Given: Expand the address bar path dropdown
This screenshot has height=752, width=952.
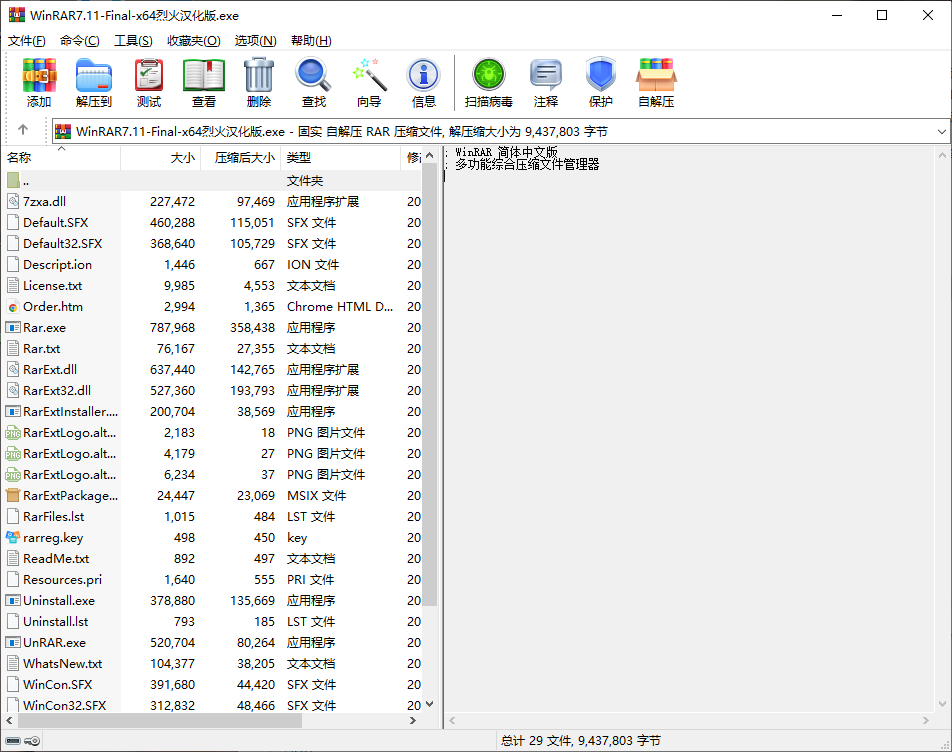Looking at the screenshot, I should click(941, 132).
